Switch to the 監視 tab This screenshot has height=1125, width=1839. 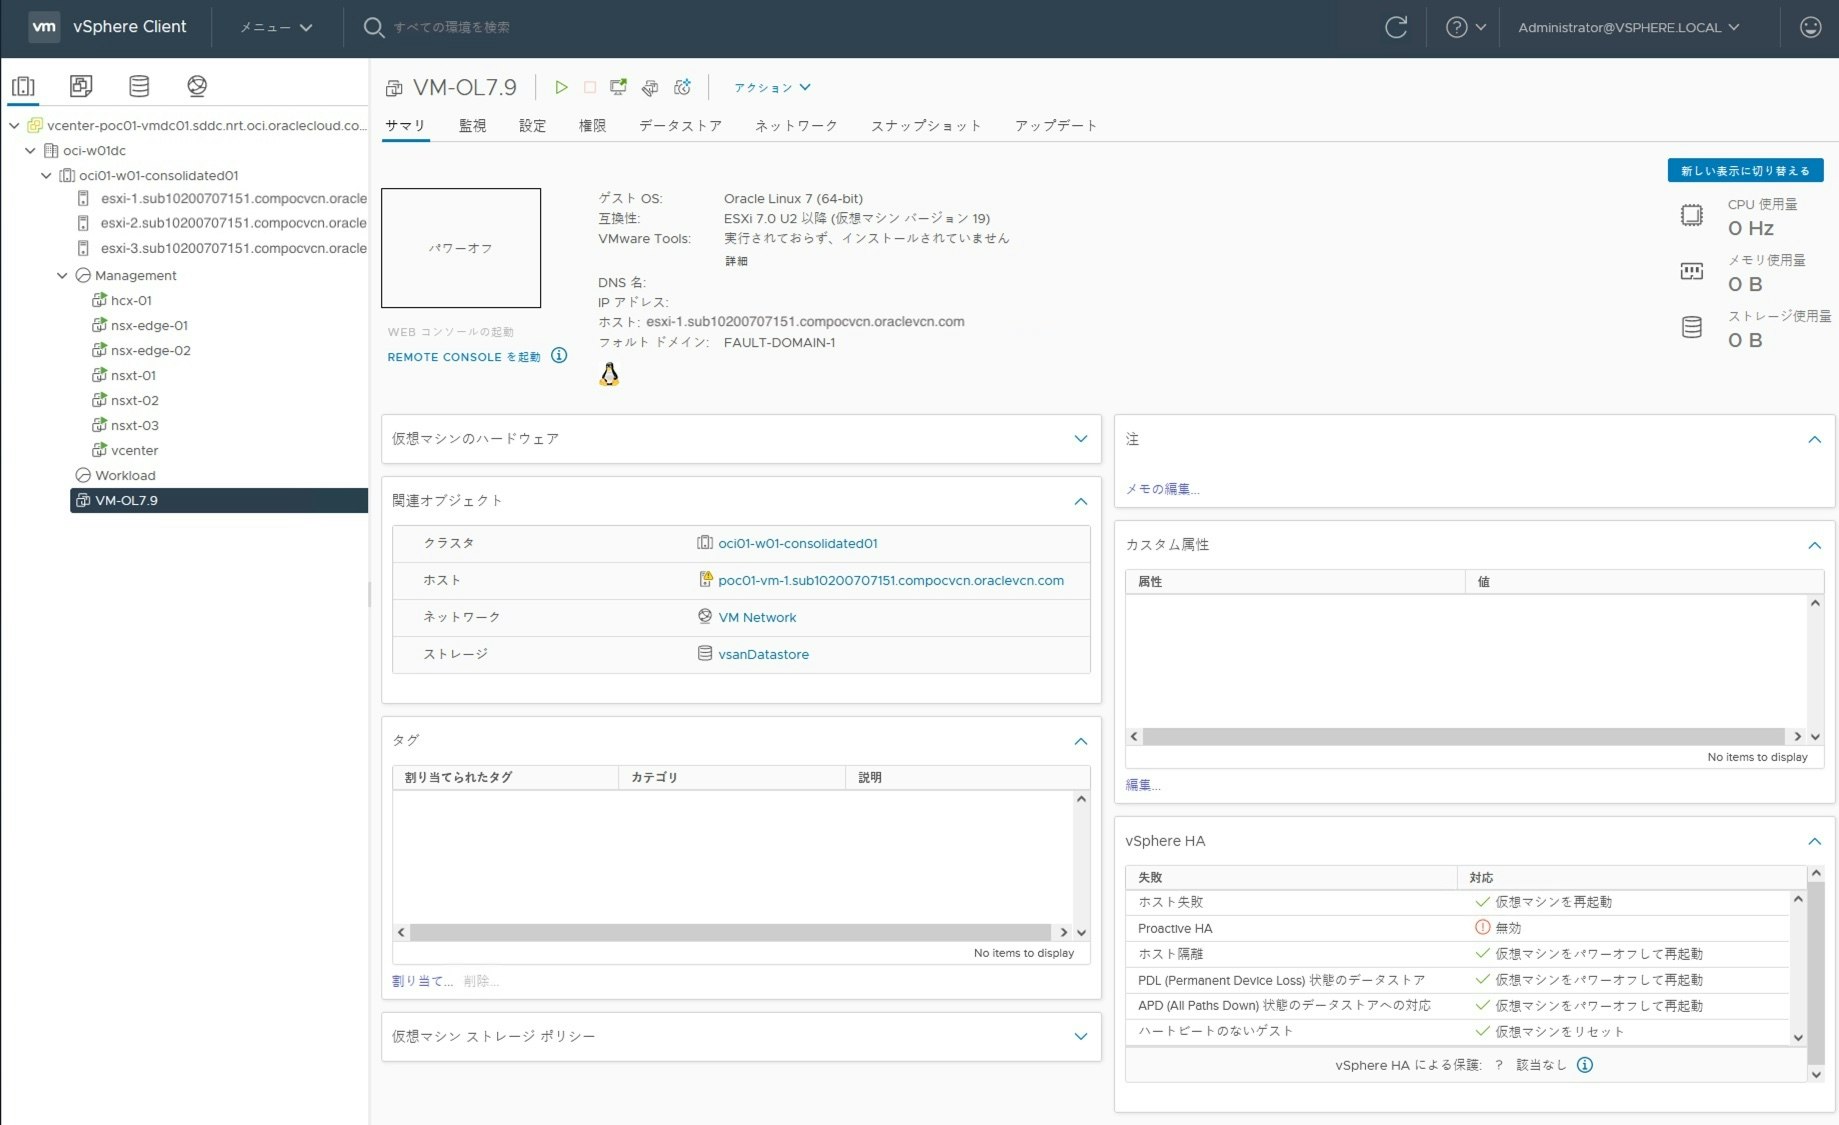[x=472, y=126]
